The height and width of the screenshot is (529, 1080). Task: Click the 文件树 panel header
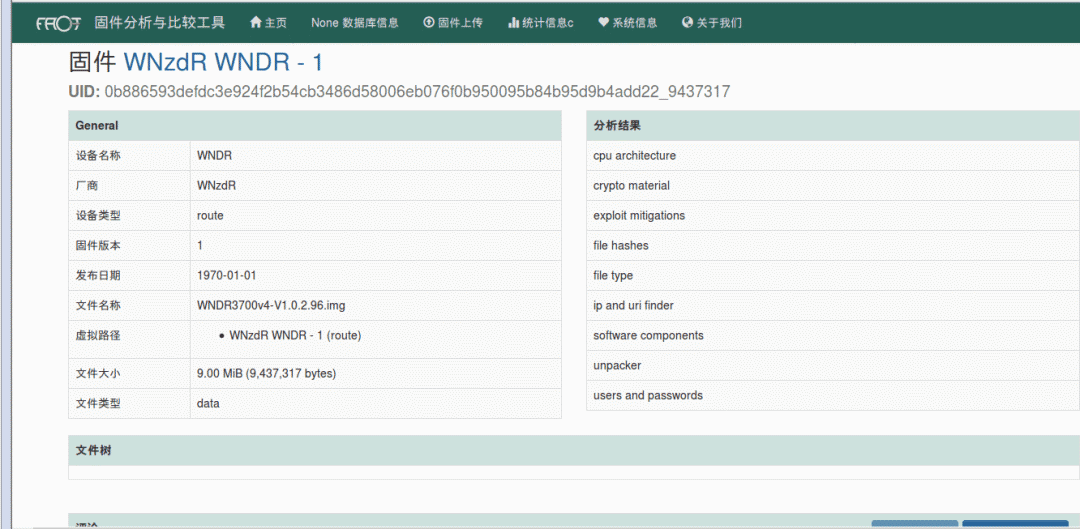click(574, 450)
